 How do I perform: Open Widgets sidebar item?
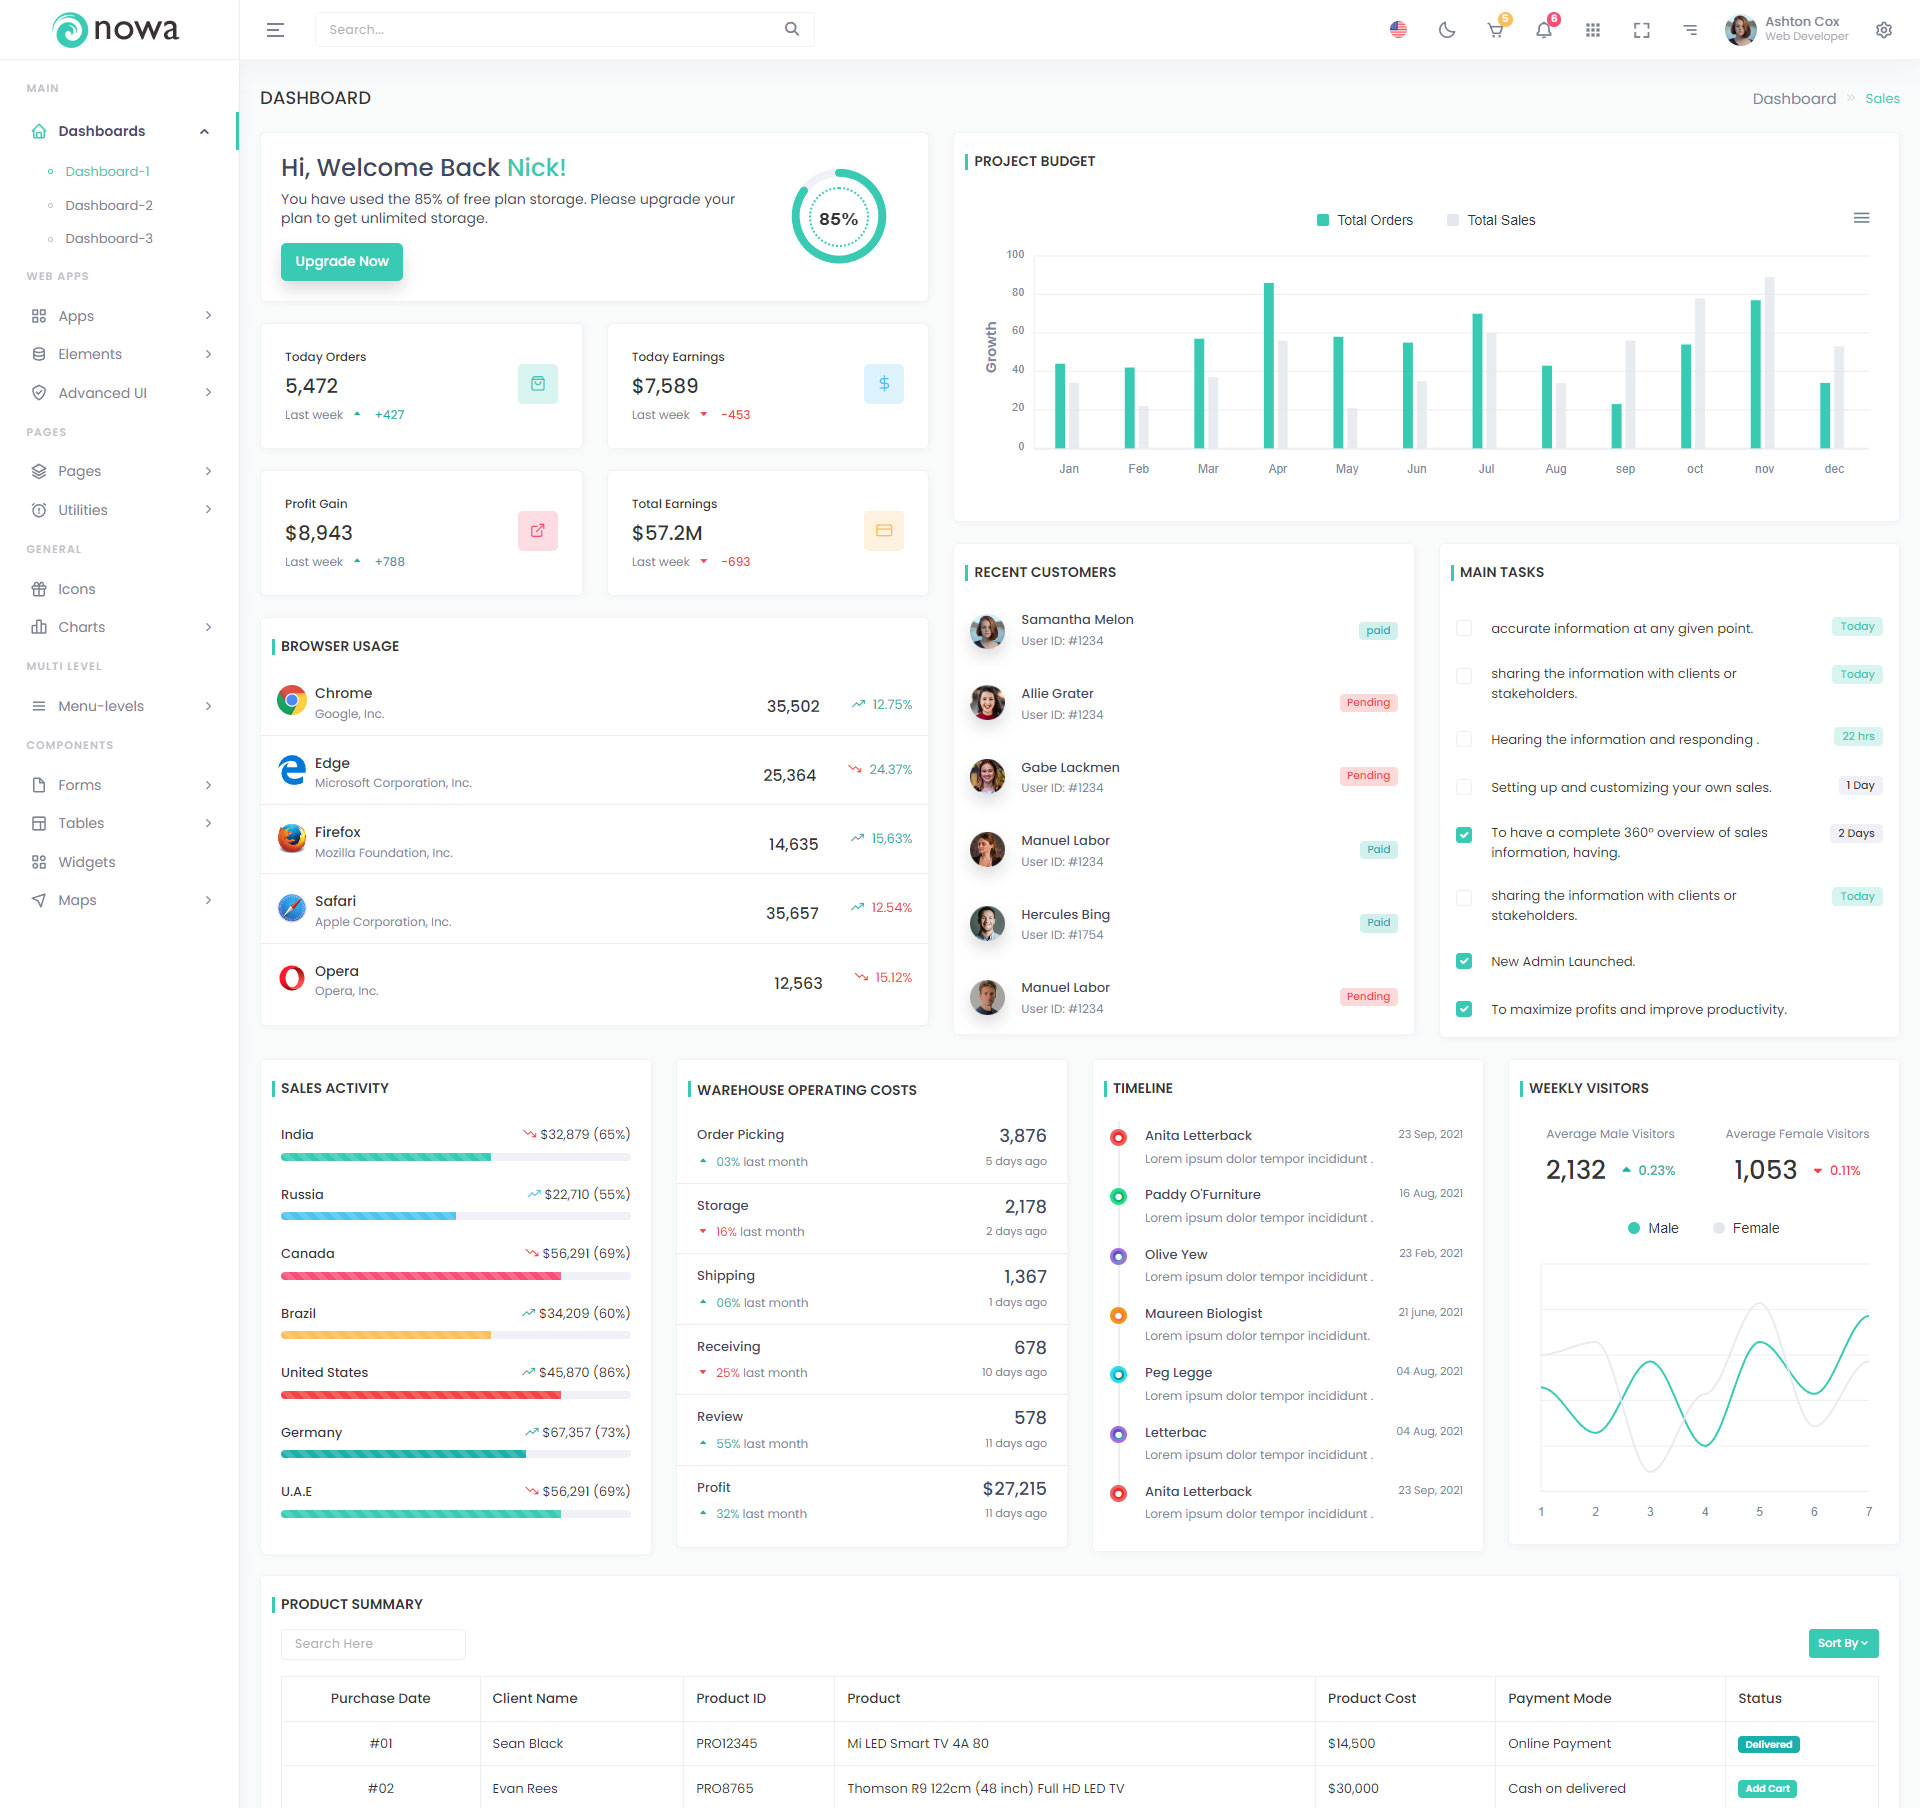pos(87,862)
